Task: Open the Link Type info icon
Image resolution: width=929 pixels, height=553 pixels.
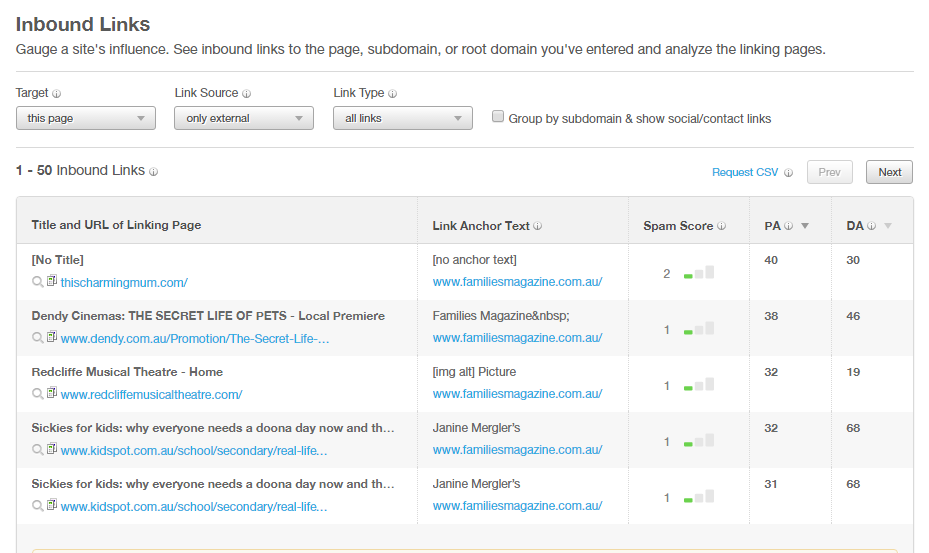Action: pos(392,94)
